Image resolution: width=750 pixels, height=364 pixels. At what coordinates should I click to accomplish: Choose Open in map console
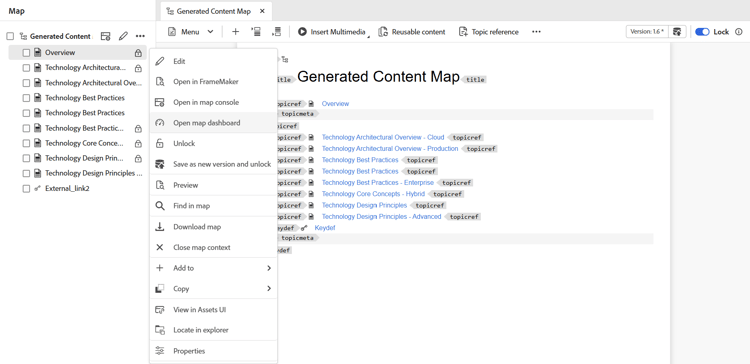pos(213,102)
